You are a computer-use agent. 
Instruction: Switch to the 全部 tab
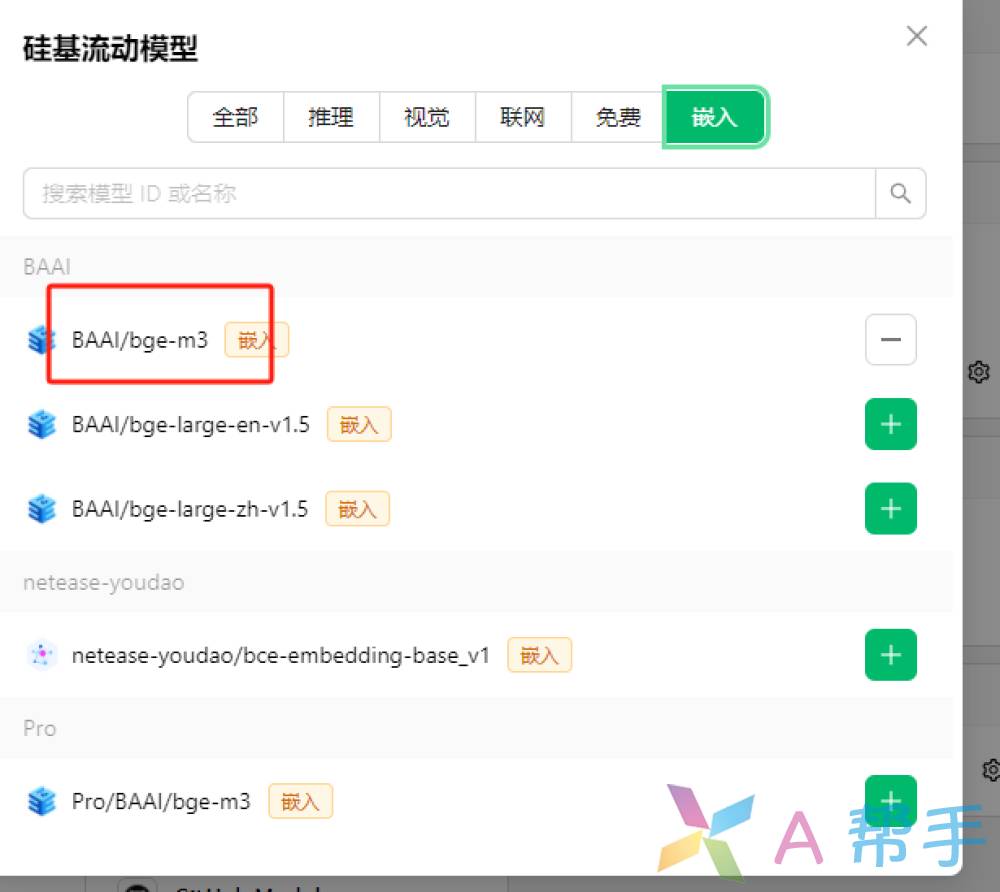(x=235, y=117)
